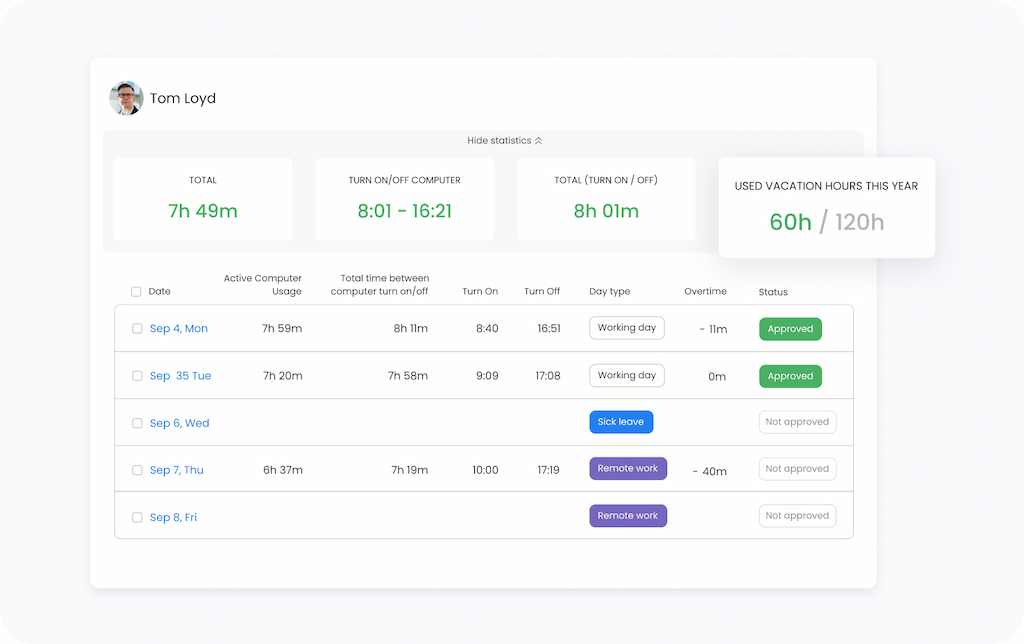Viewport: 1024px width, 644px height.
Task: Open the Used Vacation Hours card
Action: (826, 207)
